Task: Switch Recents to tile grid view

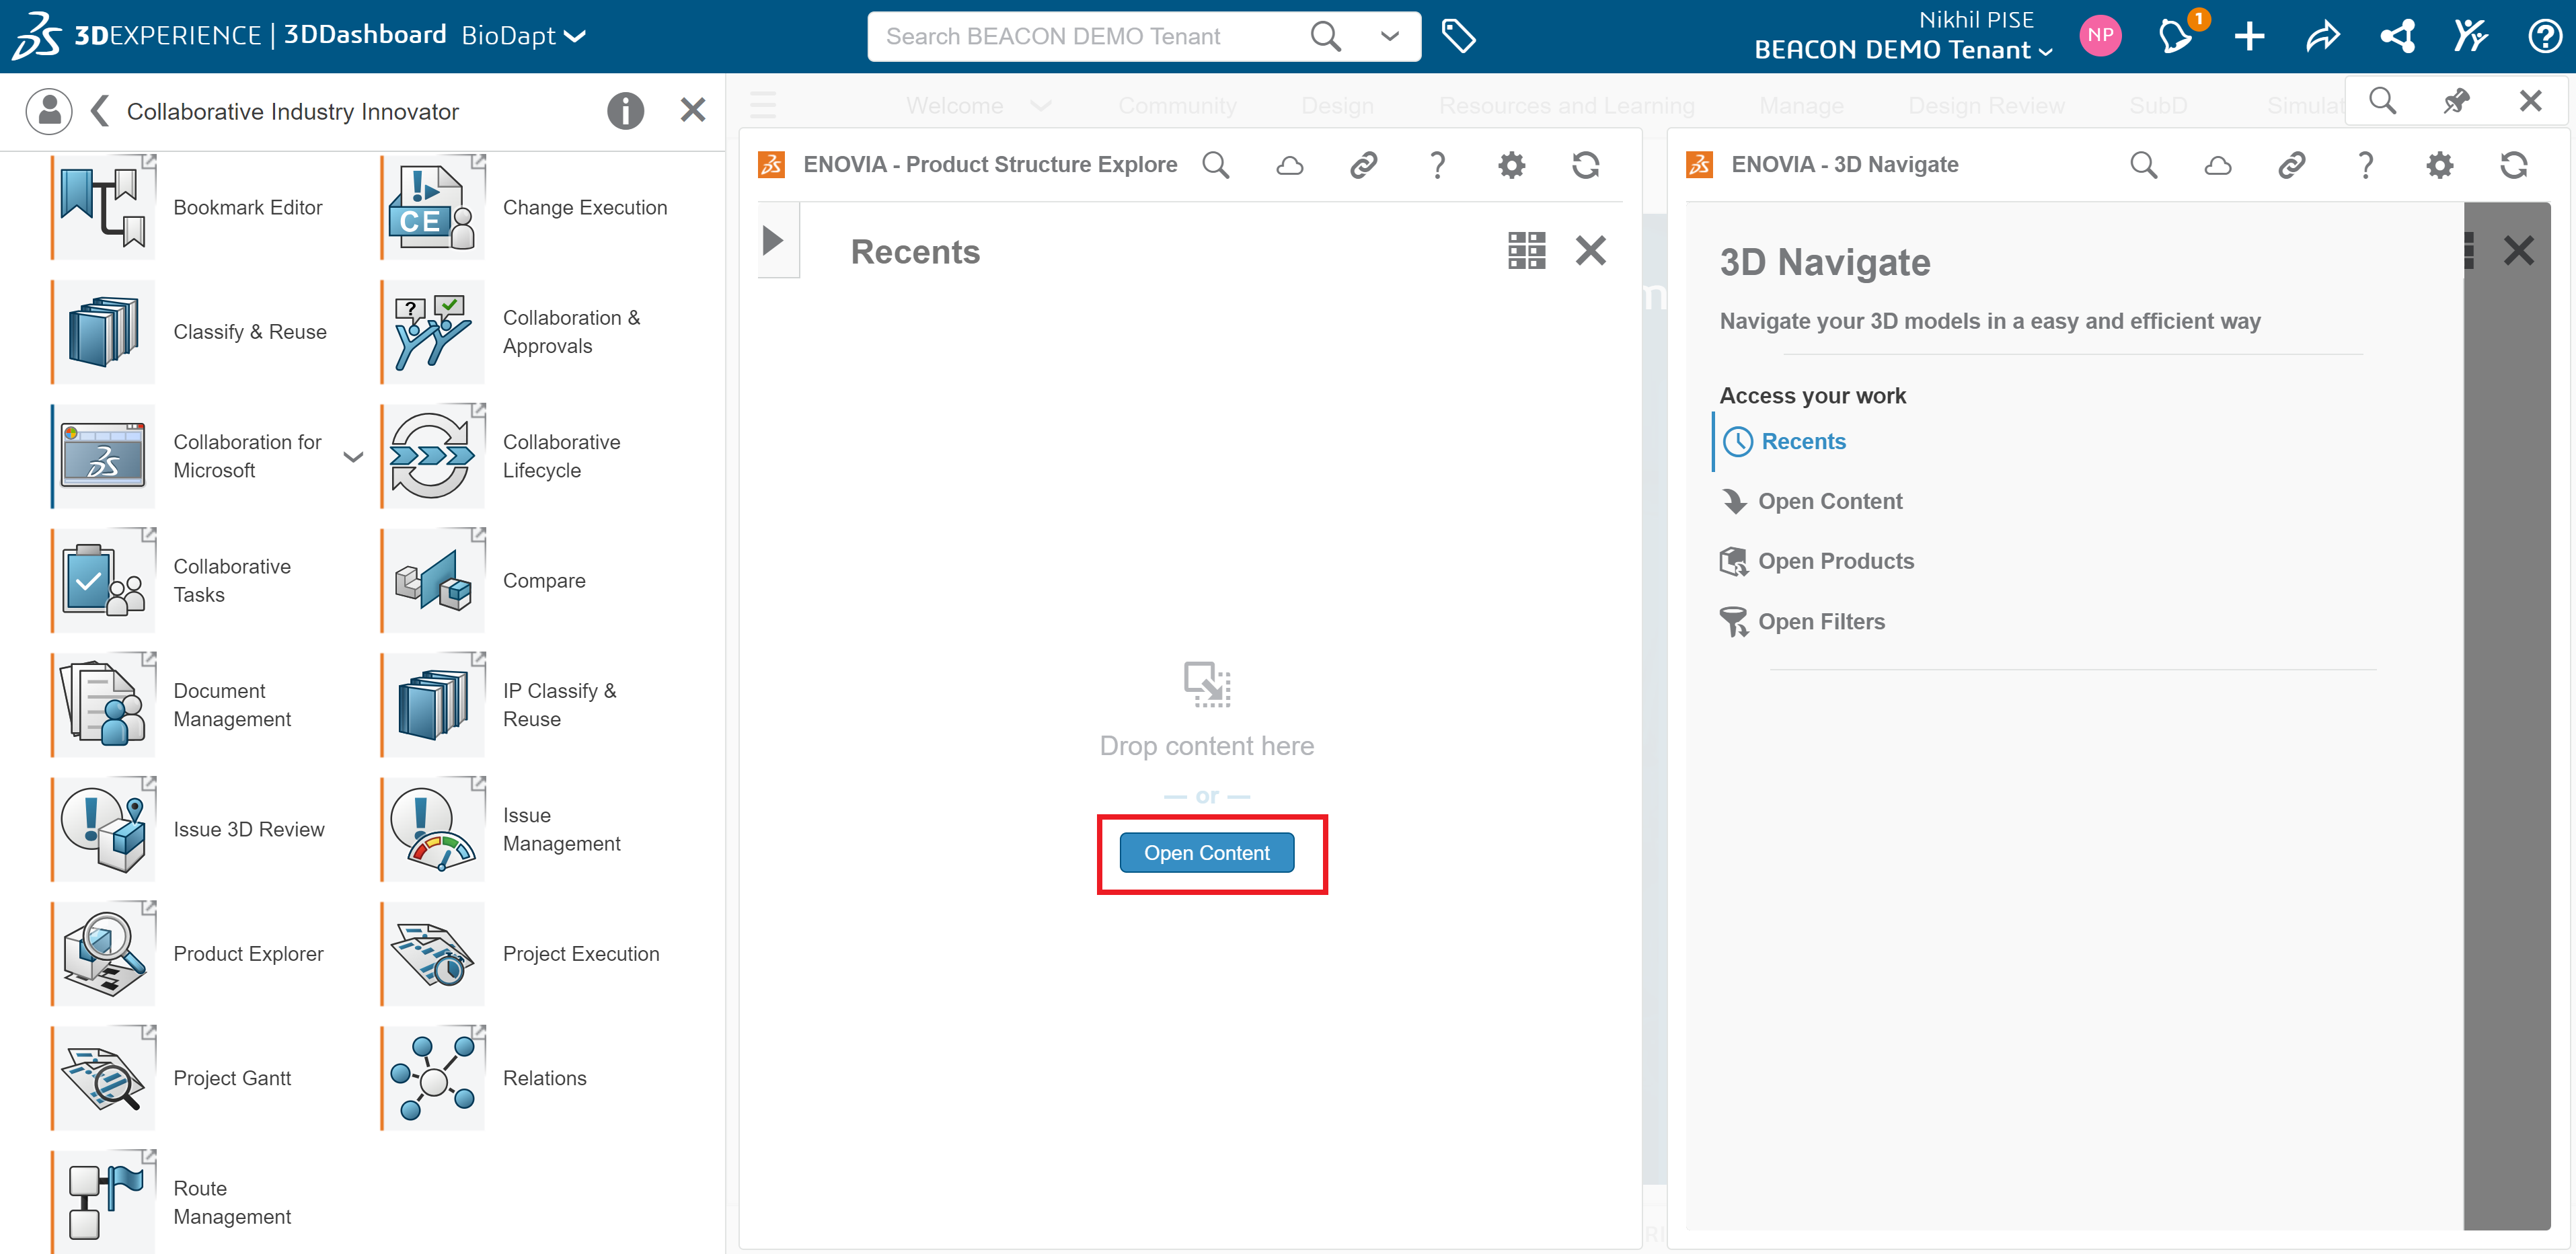Action: 1527,250
